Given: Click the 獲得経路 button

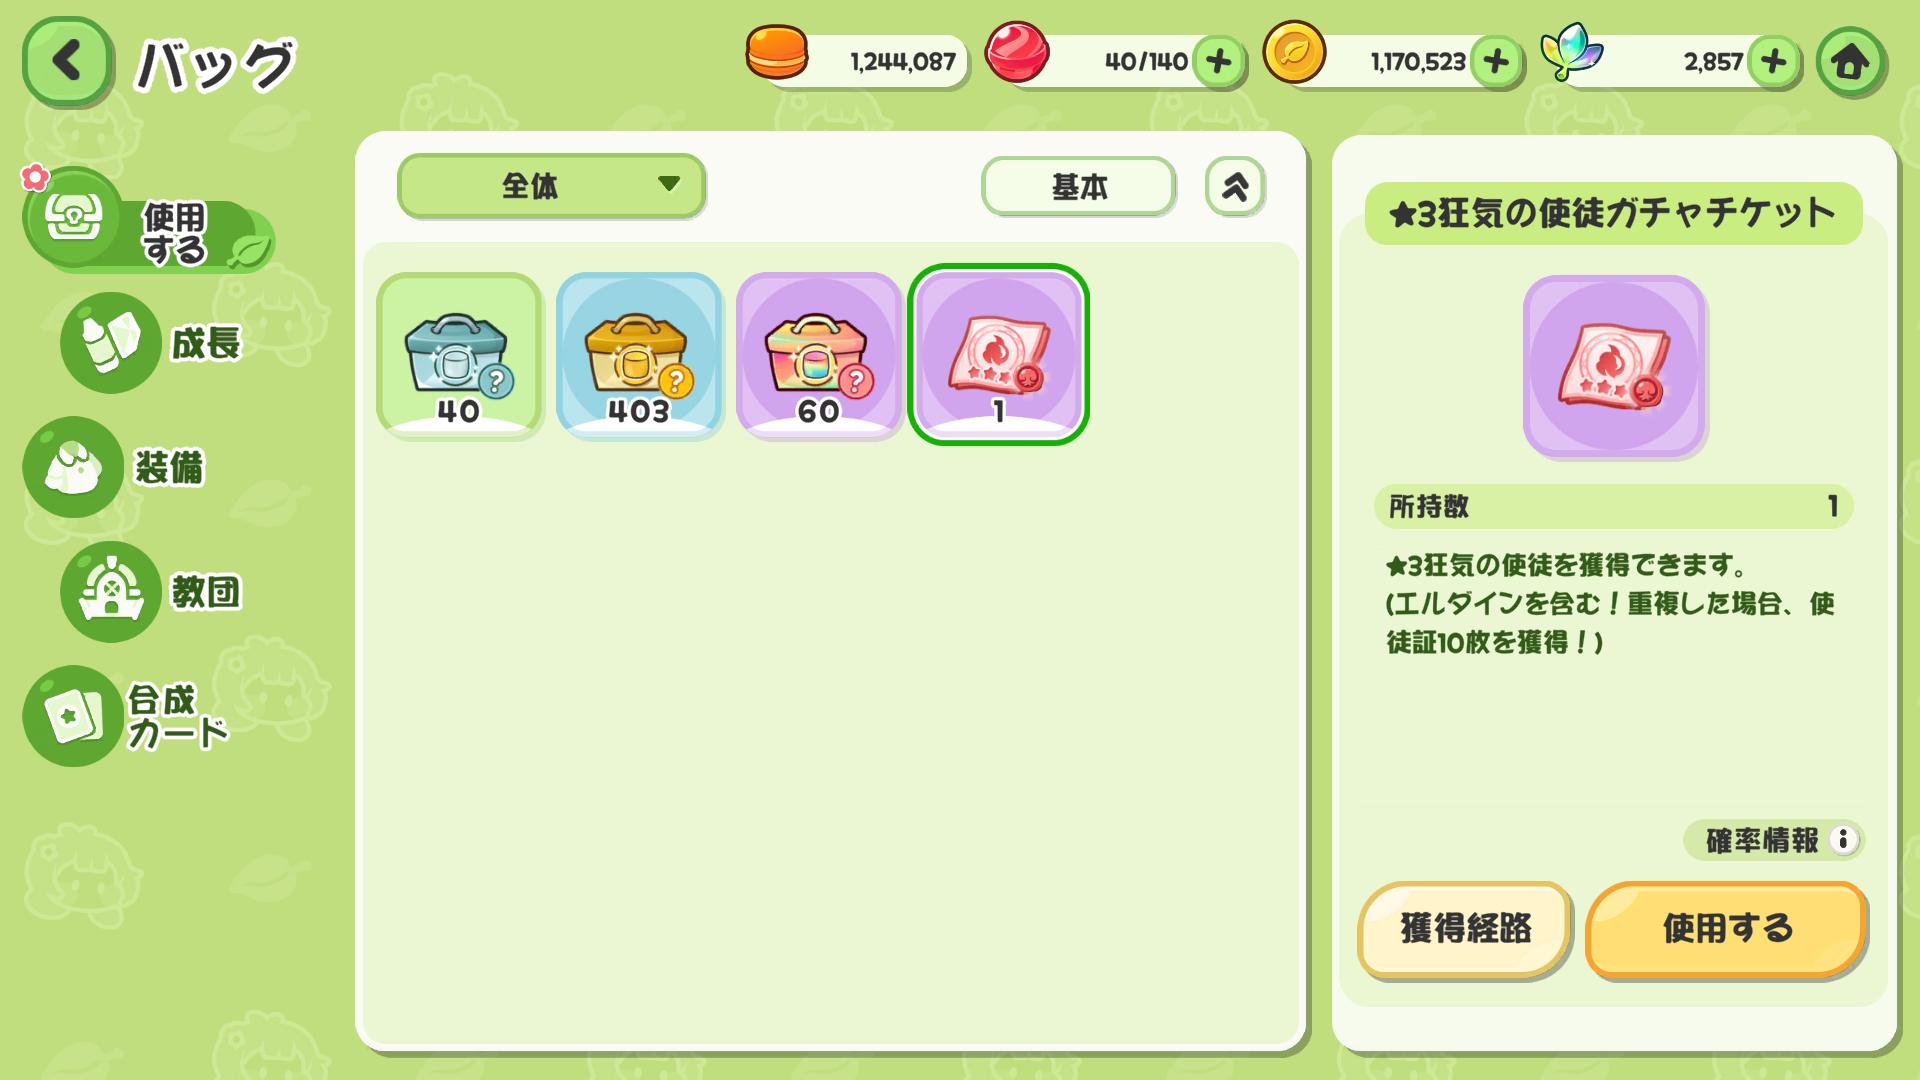Looking at the screenshot, I should 1465,929.
